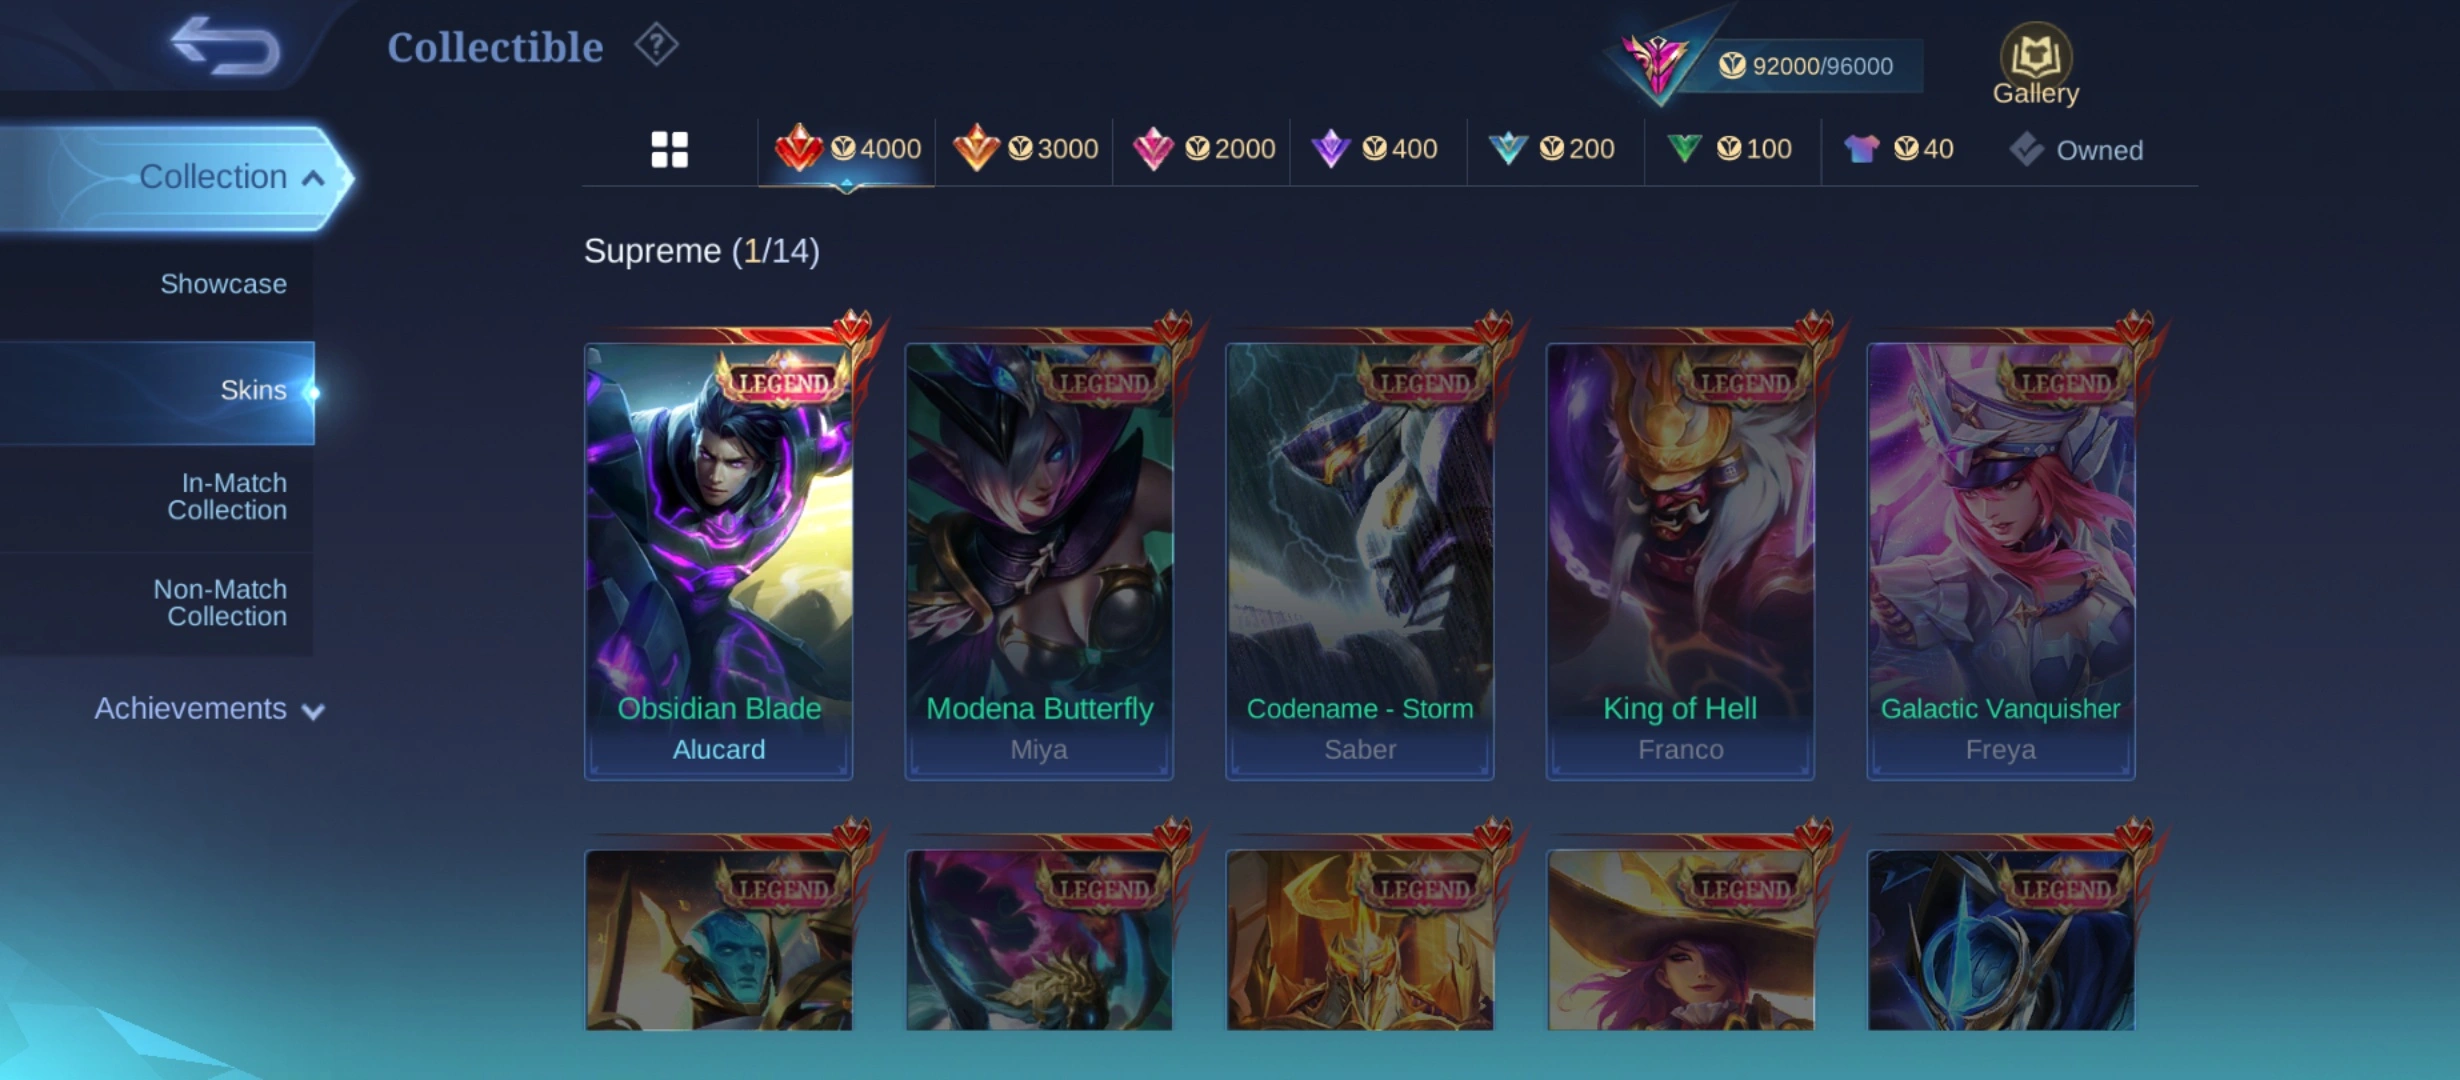
Task: Filter by 400 purple gem tier
Action: [1375, 150]
